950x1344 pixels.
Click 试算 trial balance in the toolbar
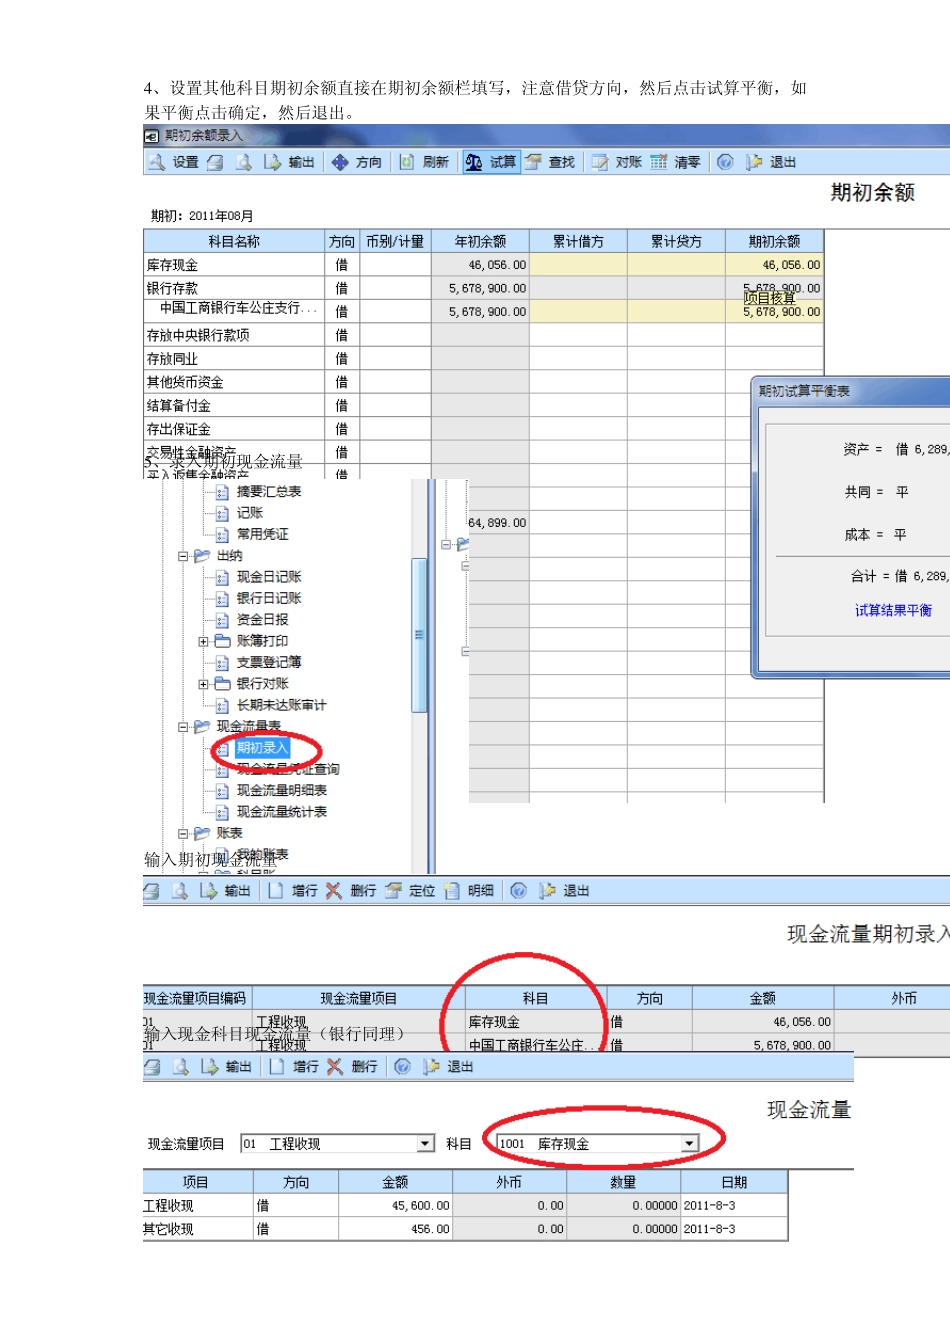[491, 162]
